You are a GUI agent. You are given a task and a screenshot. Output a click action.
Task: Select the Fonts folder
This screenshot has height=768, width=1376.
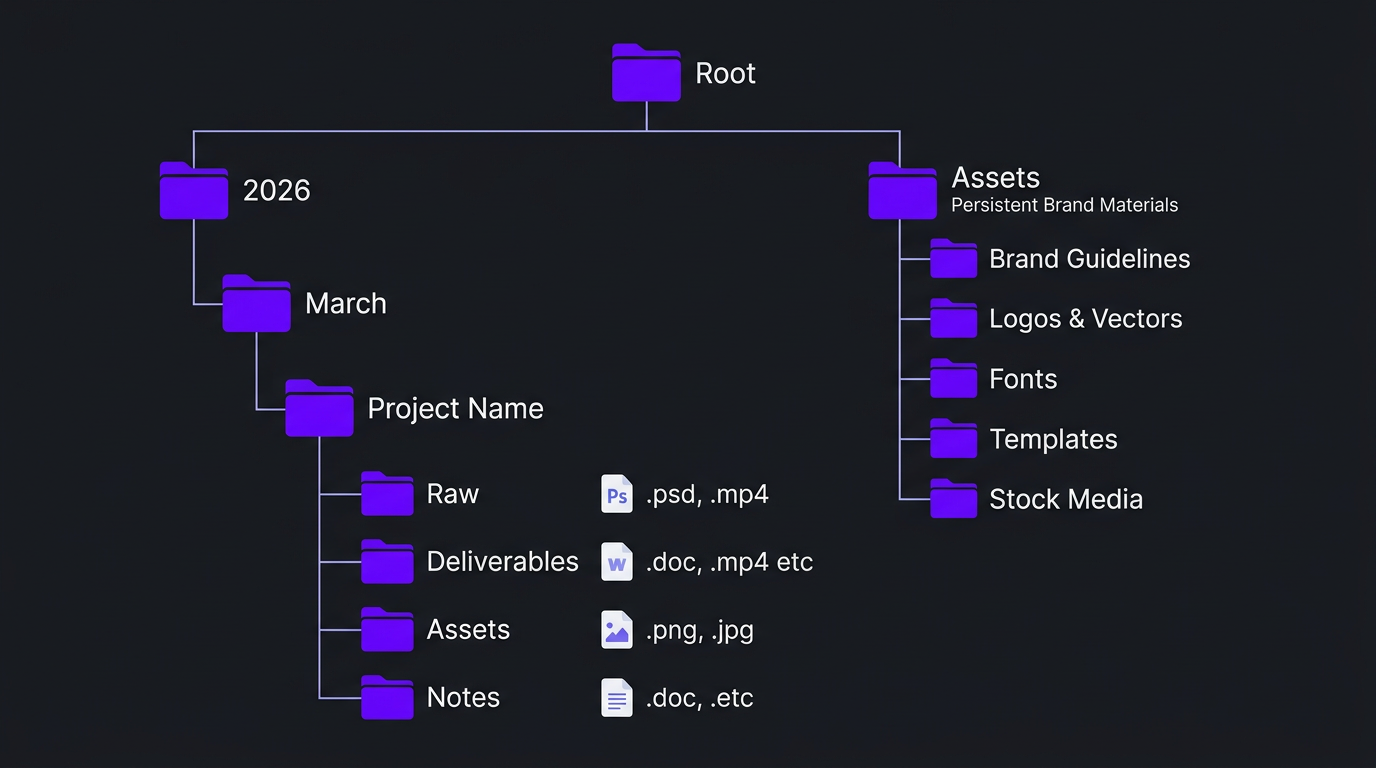(953, 378)
